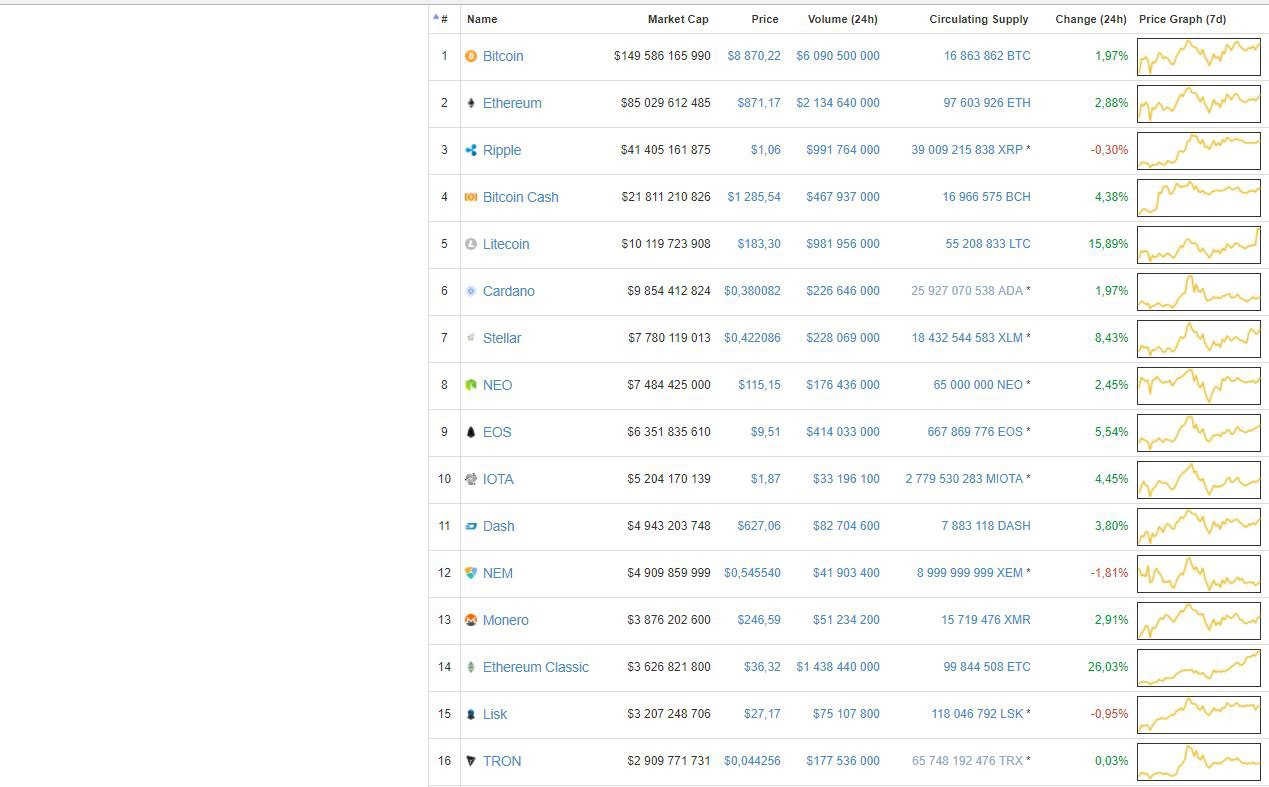Sort by the Name column header
Screen dimensions: 1269x787
click(x=482, y=19)
